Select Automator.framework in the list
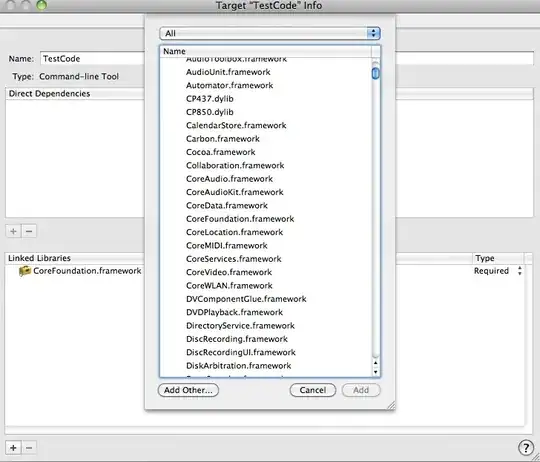Viewport: 540px width, 462px height. pyautogui.click(x=229, y=85)
